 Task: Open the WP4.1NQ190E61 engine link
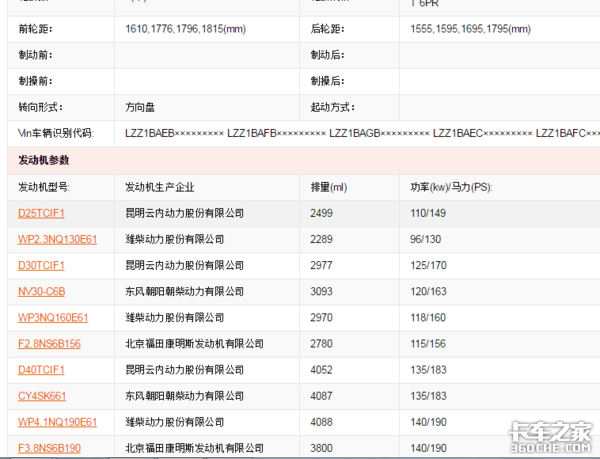click(x=57, y=422)
